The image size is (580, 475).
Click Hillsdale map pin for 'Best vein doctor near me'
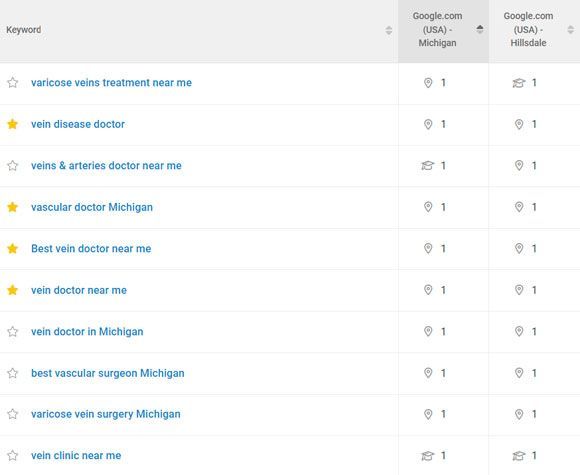click(x=519, y=248)
